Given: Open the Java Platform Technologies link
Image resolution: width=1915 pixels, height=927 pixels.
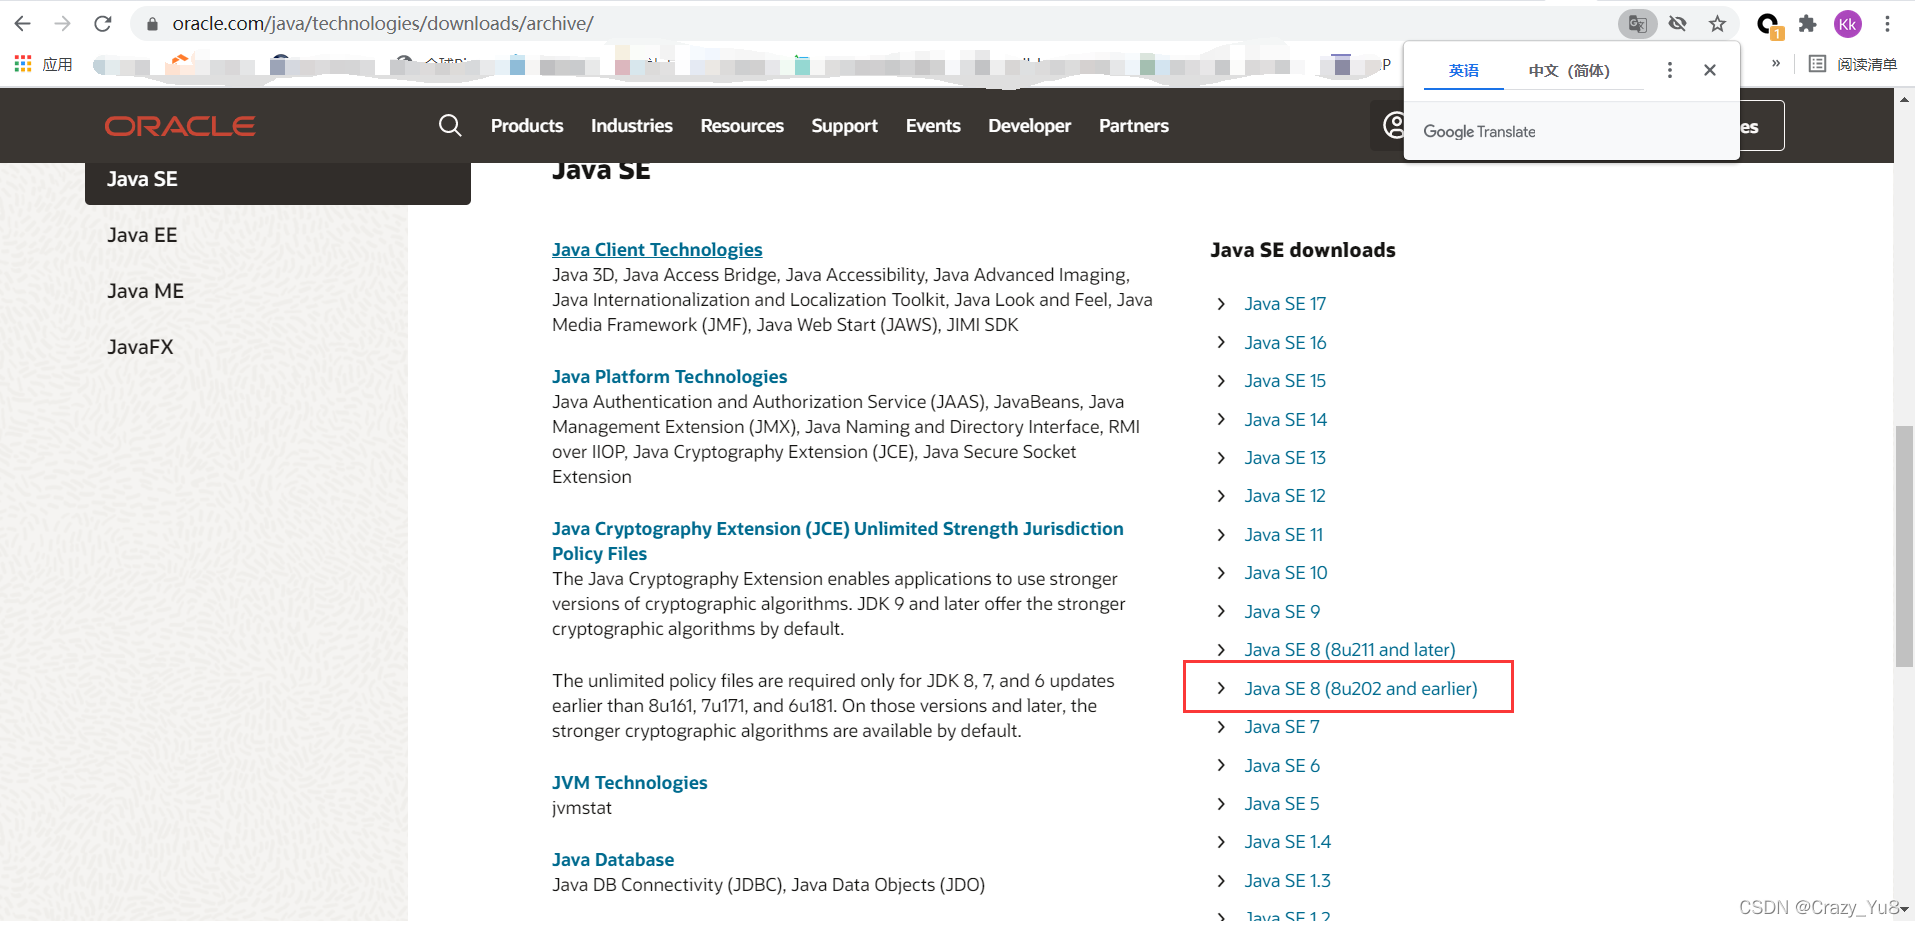Looking at the screenshot, I should [669, 377].
